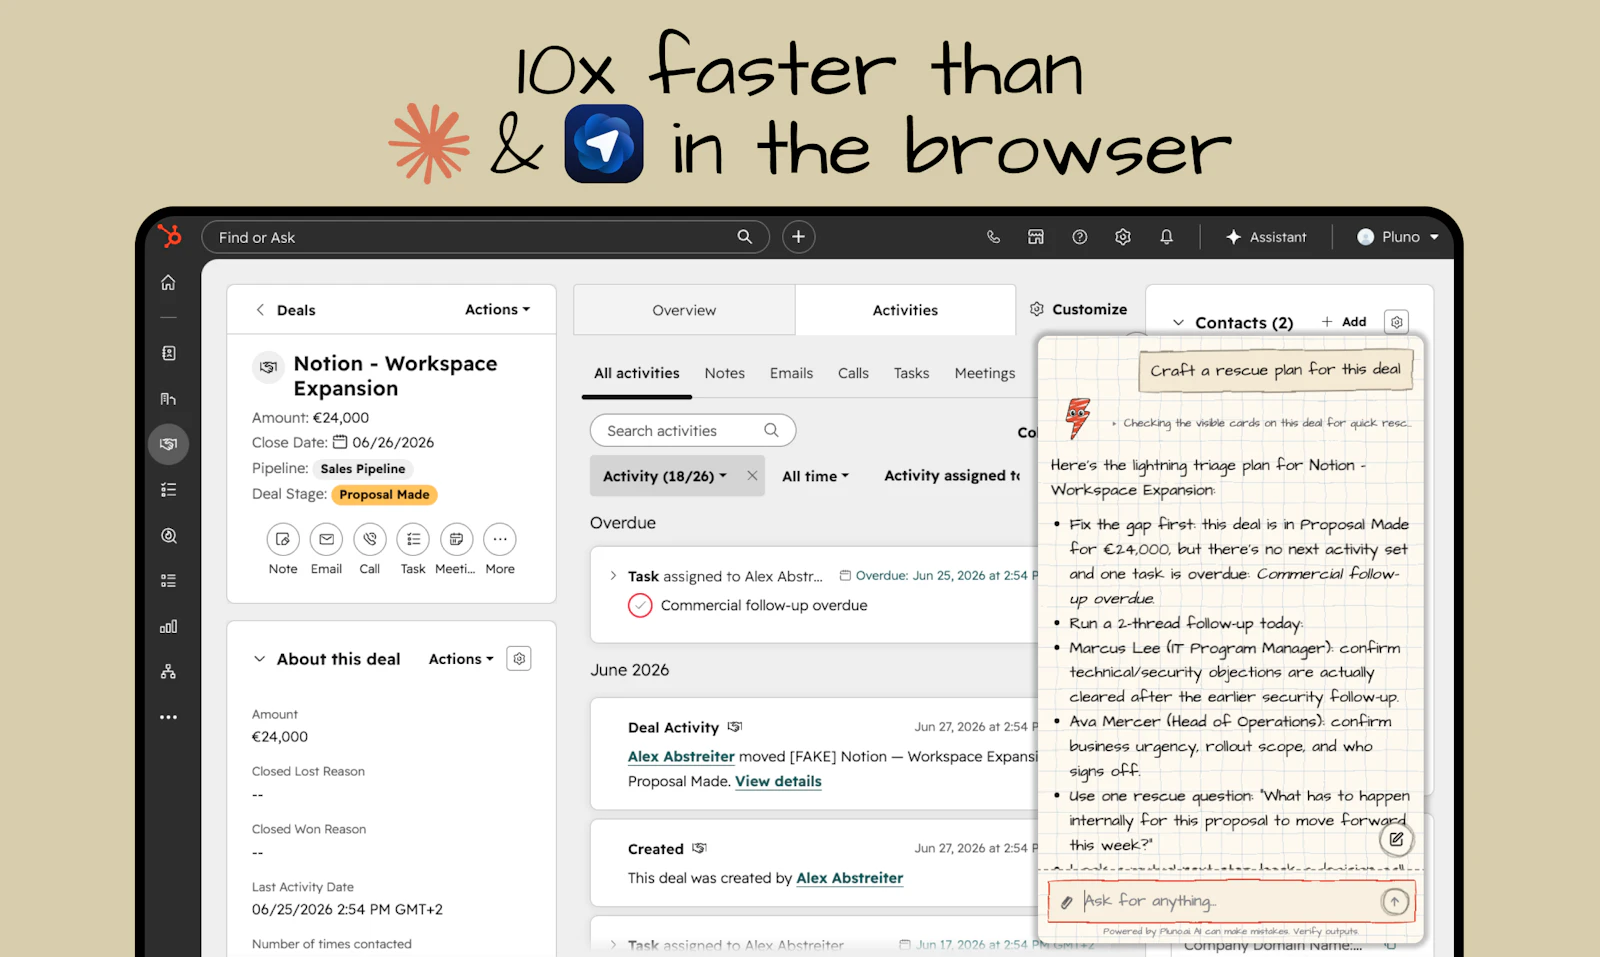Open the list view sidebar icon
Image resolution: width=1600 pixels, height=957 pixels.
168,581
